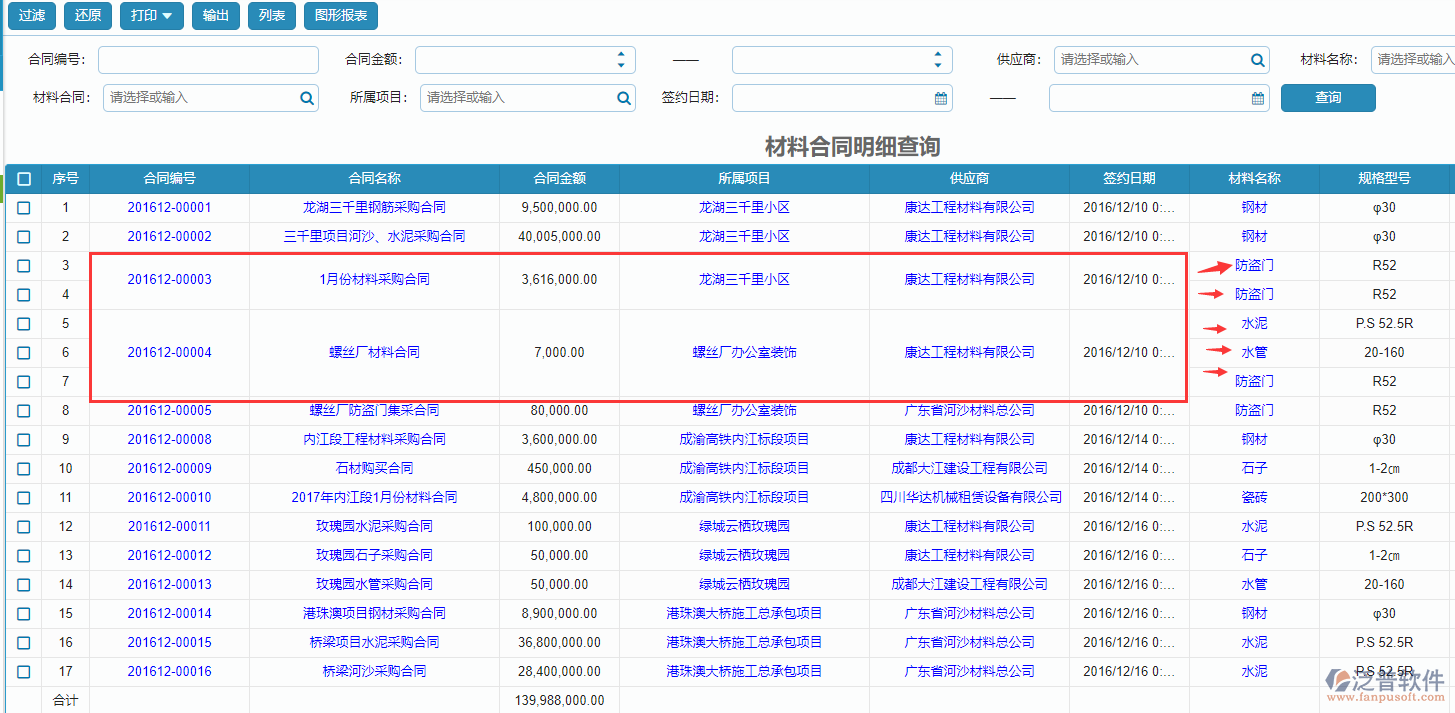This screenshot has height=713, width=1455.
Task: Click the supplier lookup magnifier icon
Action: pos(1257,60)
